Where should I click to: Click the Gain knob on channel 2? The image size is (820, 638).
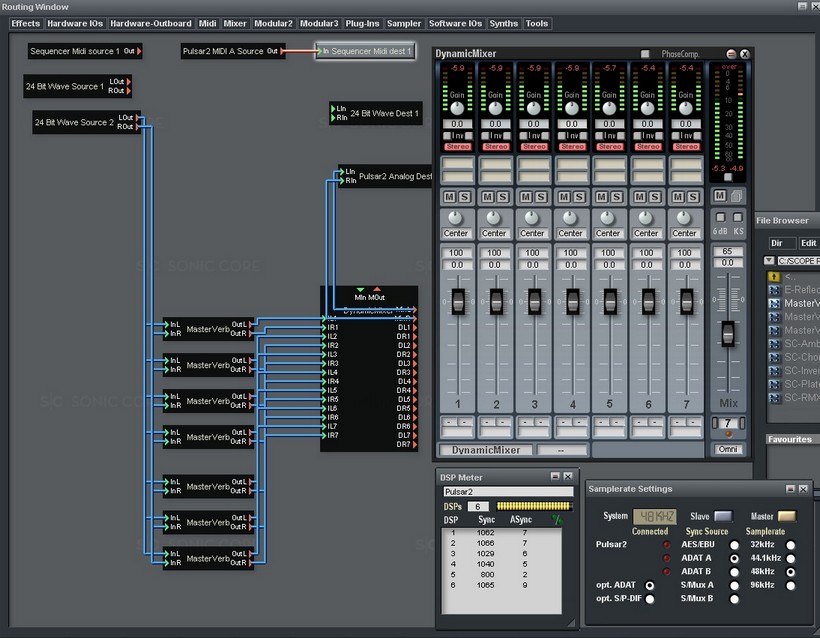(x=495, y=108)
